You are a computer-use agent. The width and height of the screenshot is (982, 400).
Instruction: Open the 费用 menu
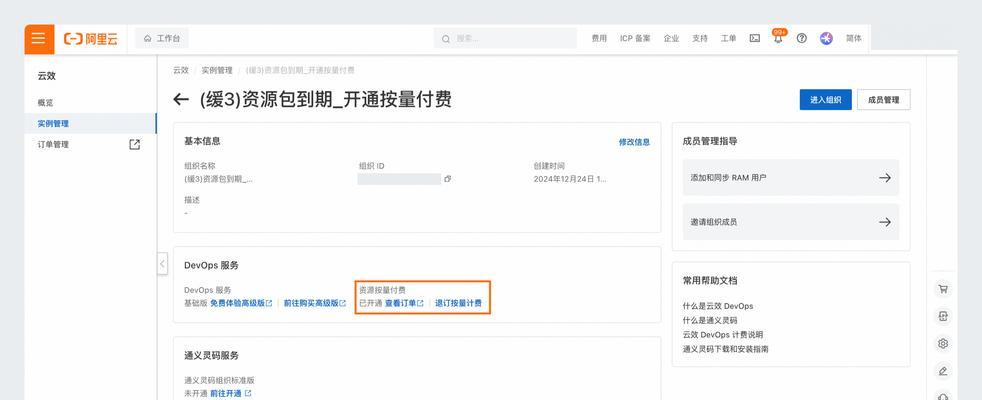pos(599,38)
